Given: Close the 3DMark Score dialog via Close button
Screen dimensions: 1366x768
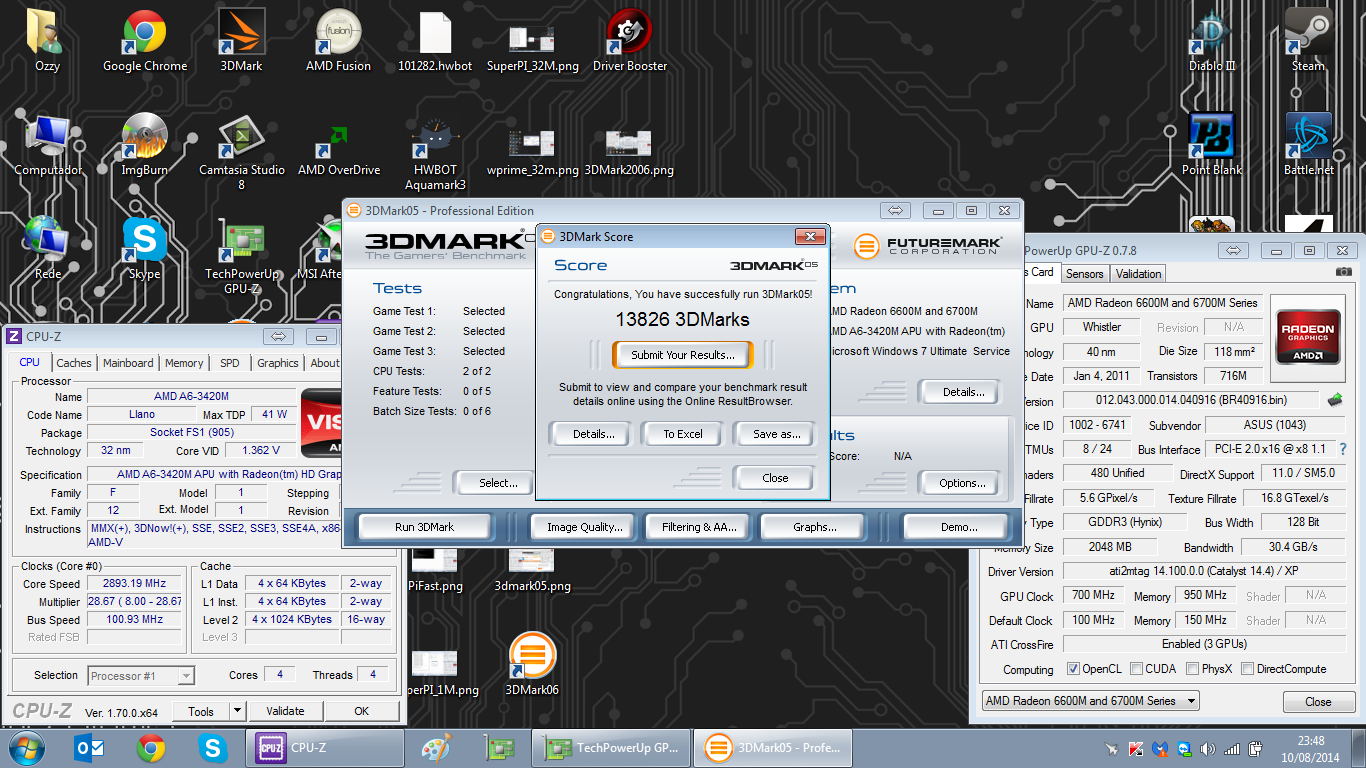Looking at the screenshot, I should click(775, 478).
